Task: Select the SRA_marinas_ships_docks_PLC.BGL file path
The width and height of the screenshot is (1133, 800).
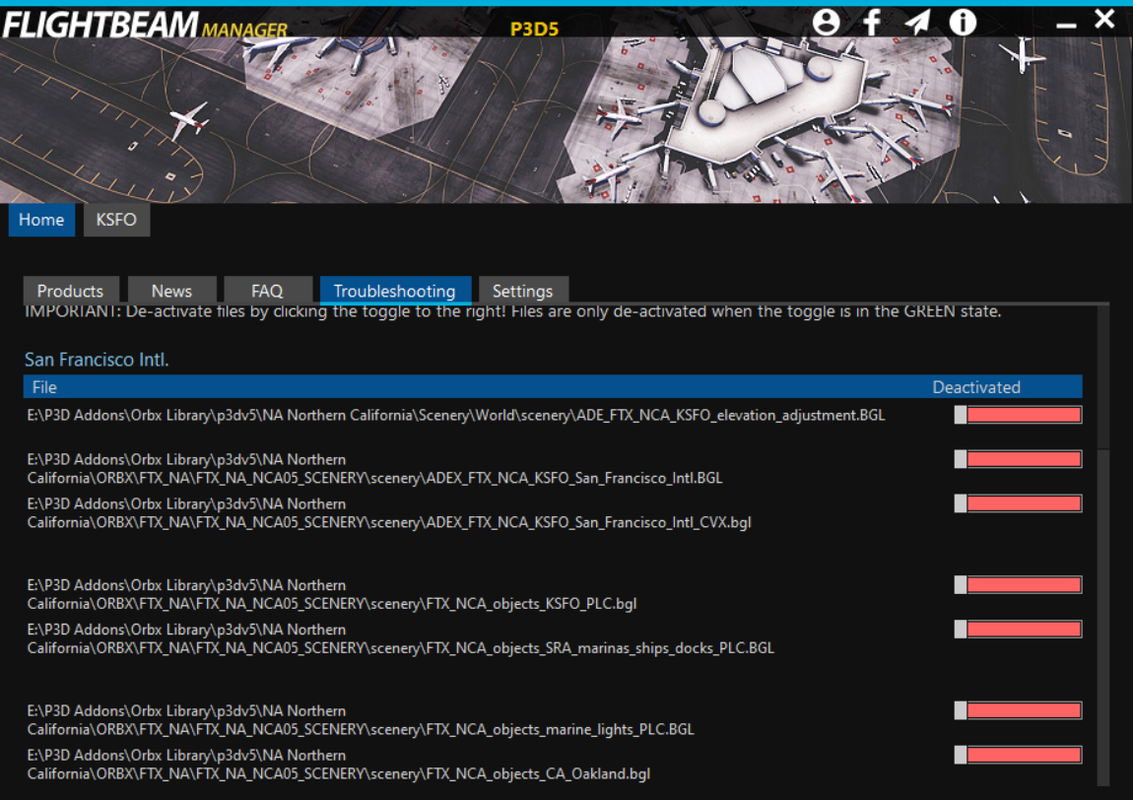Action: [400, 639]
